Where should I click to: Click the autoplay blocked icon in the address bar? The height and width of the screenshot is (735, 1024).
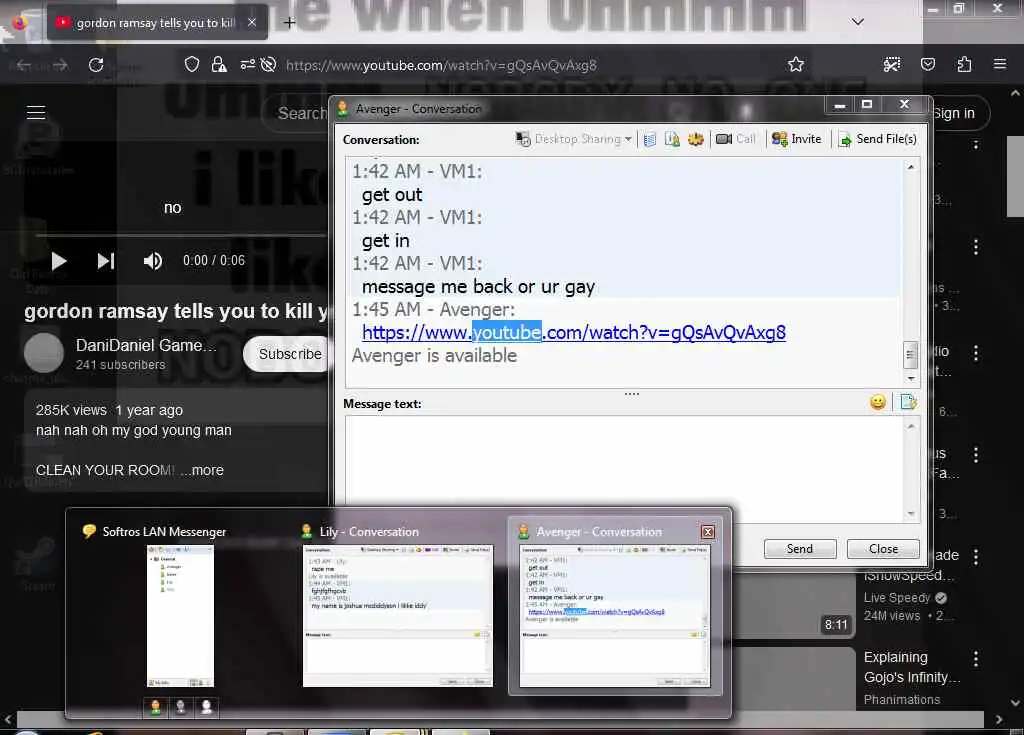click(x=268, y=65)
